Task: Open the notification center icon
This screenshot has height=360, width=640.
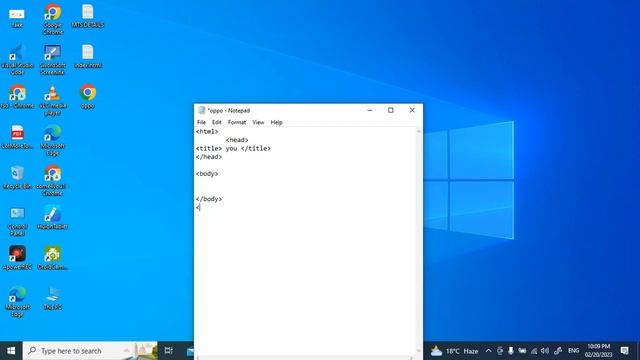Action: click(624, 351)
